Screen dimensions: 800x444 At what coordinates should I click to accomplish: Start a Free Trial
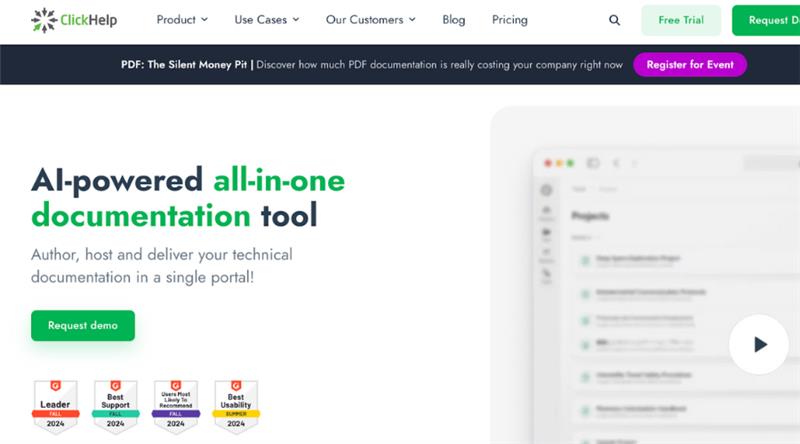tap(681, 20)
